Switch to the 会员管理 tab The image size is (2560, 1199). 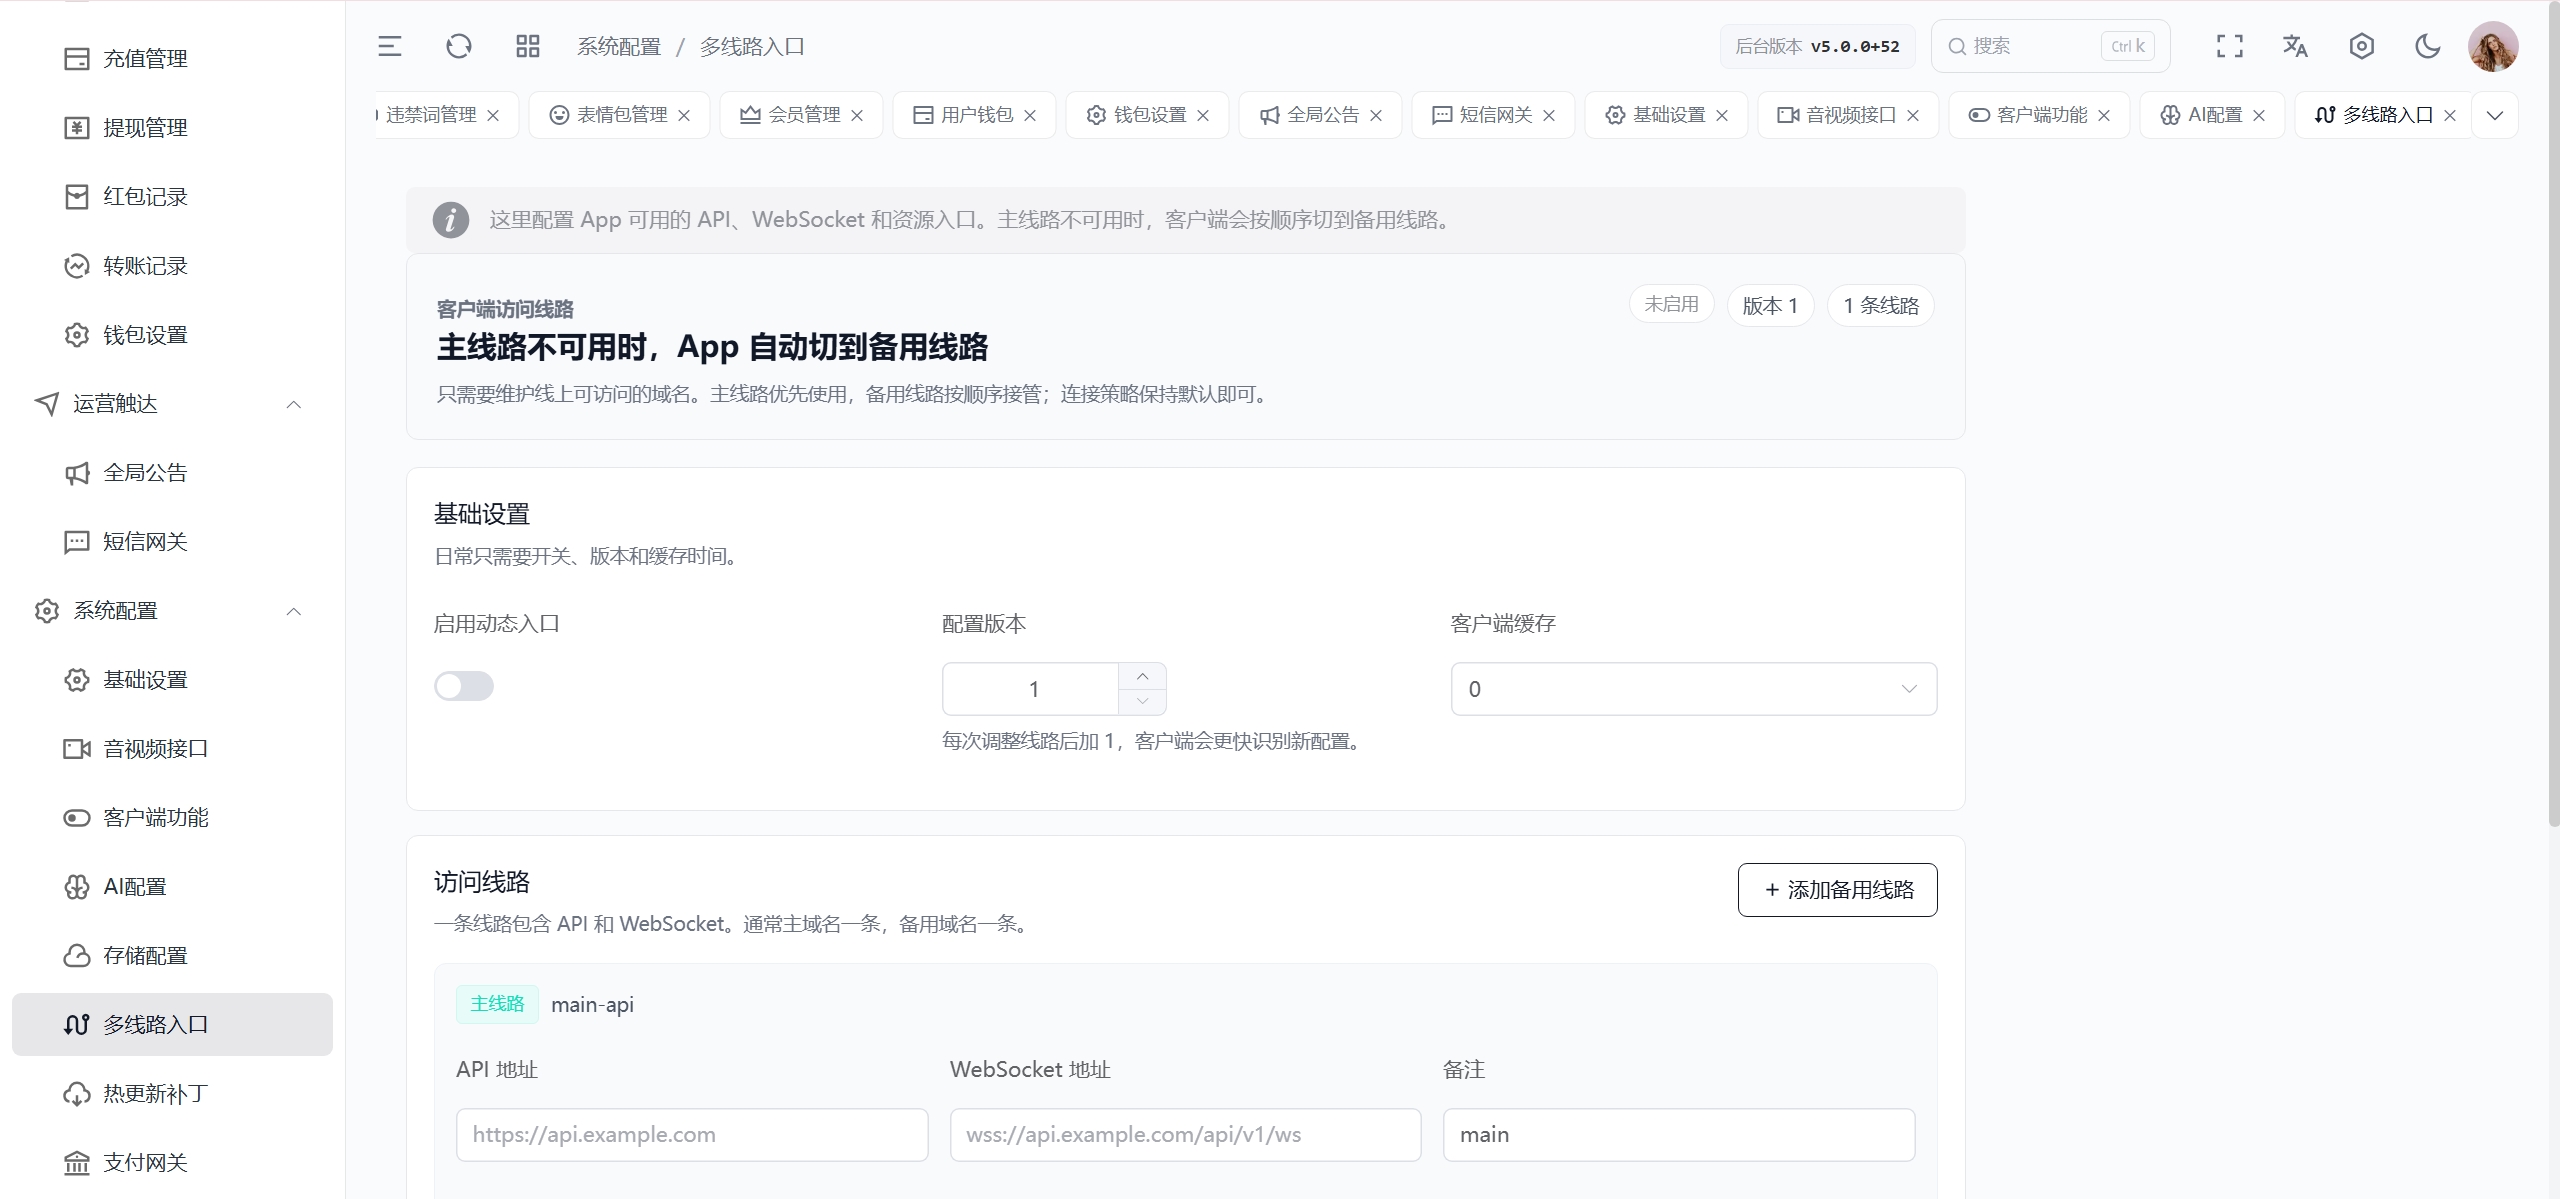[803, 115]
